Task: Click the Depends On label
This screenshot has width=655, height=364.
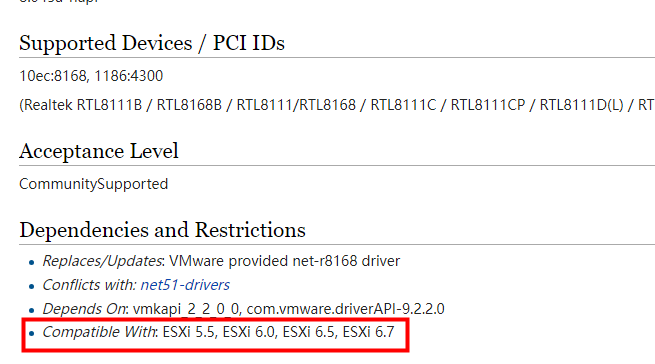Action: click(x=84, y=309)
